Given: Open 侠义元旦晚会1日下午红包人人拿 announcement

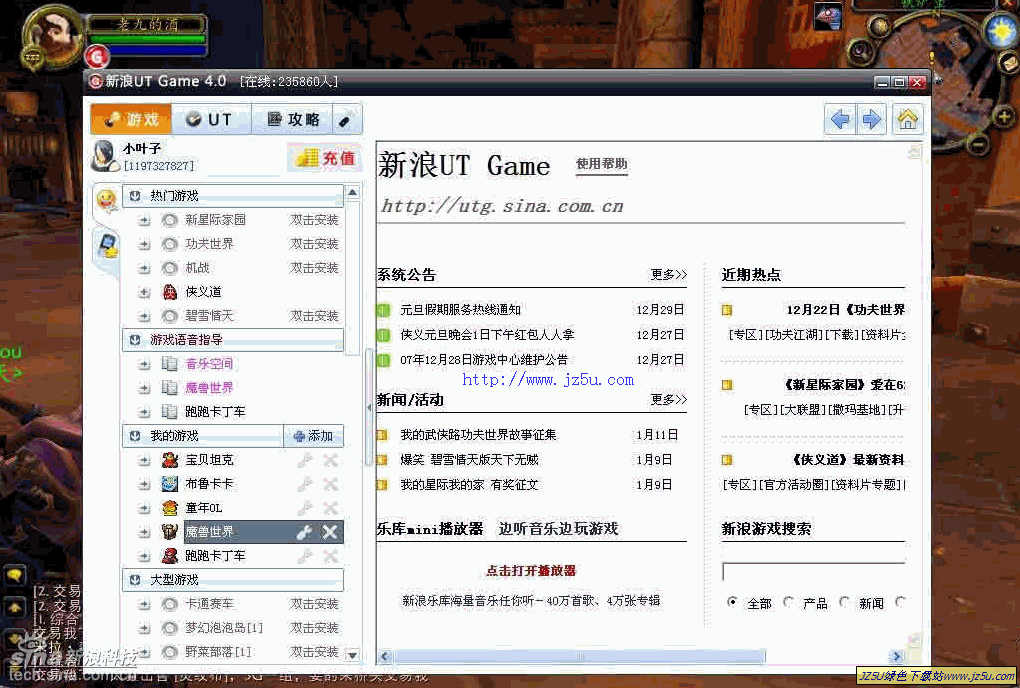Looking at the screenshot, I should (x=487, y=335).
